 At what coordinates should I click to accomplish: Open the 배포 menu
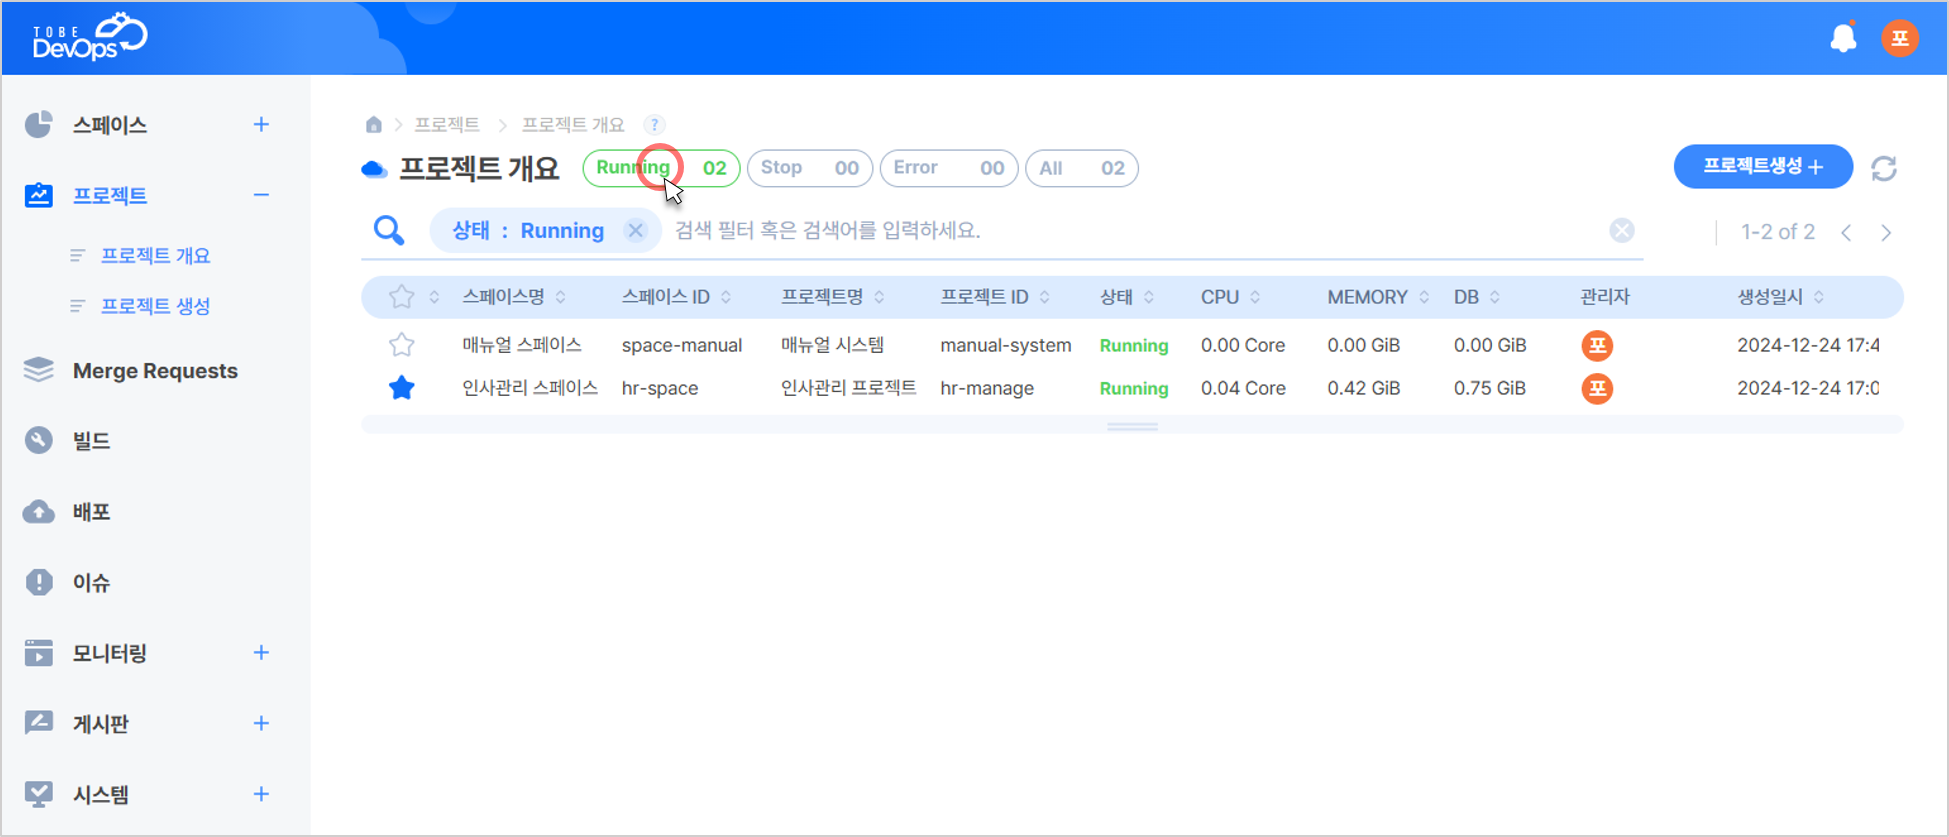click(91, 512)
